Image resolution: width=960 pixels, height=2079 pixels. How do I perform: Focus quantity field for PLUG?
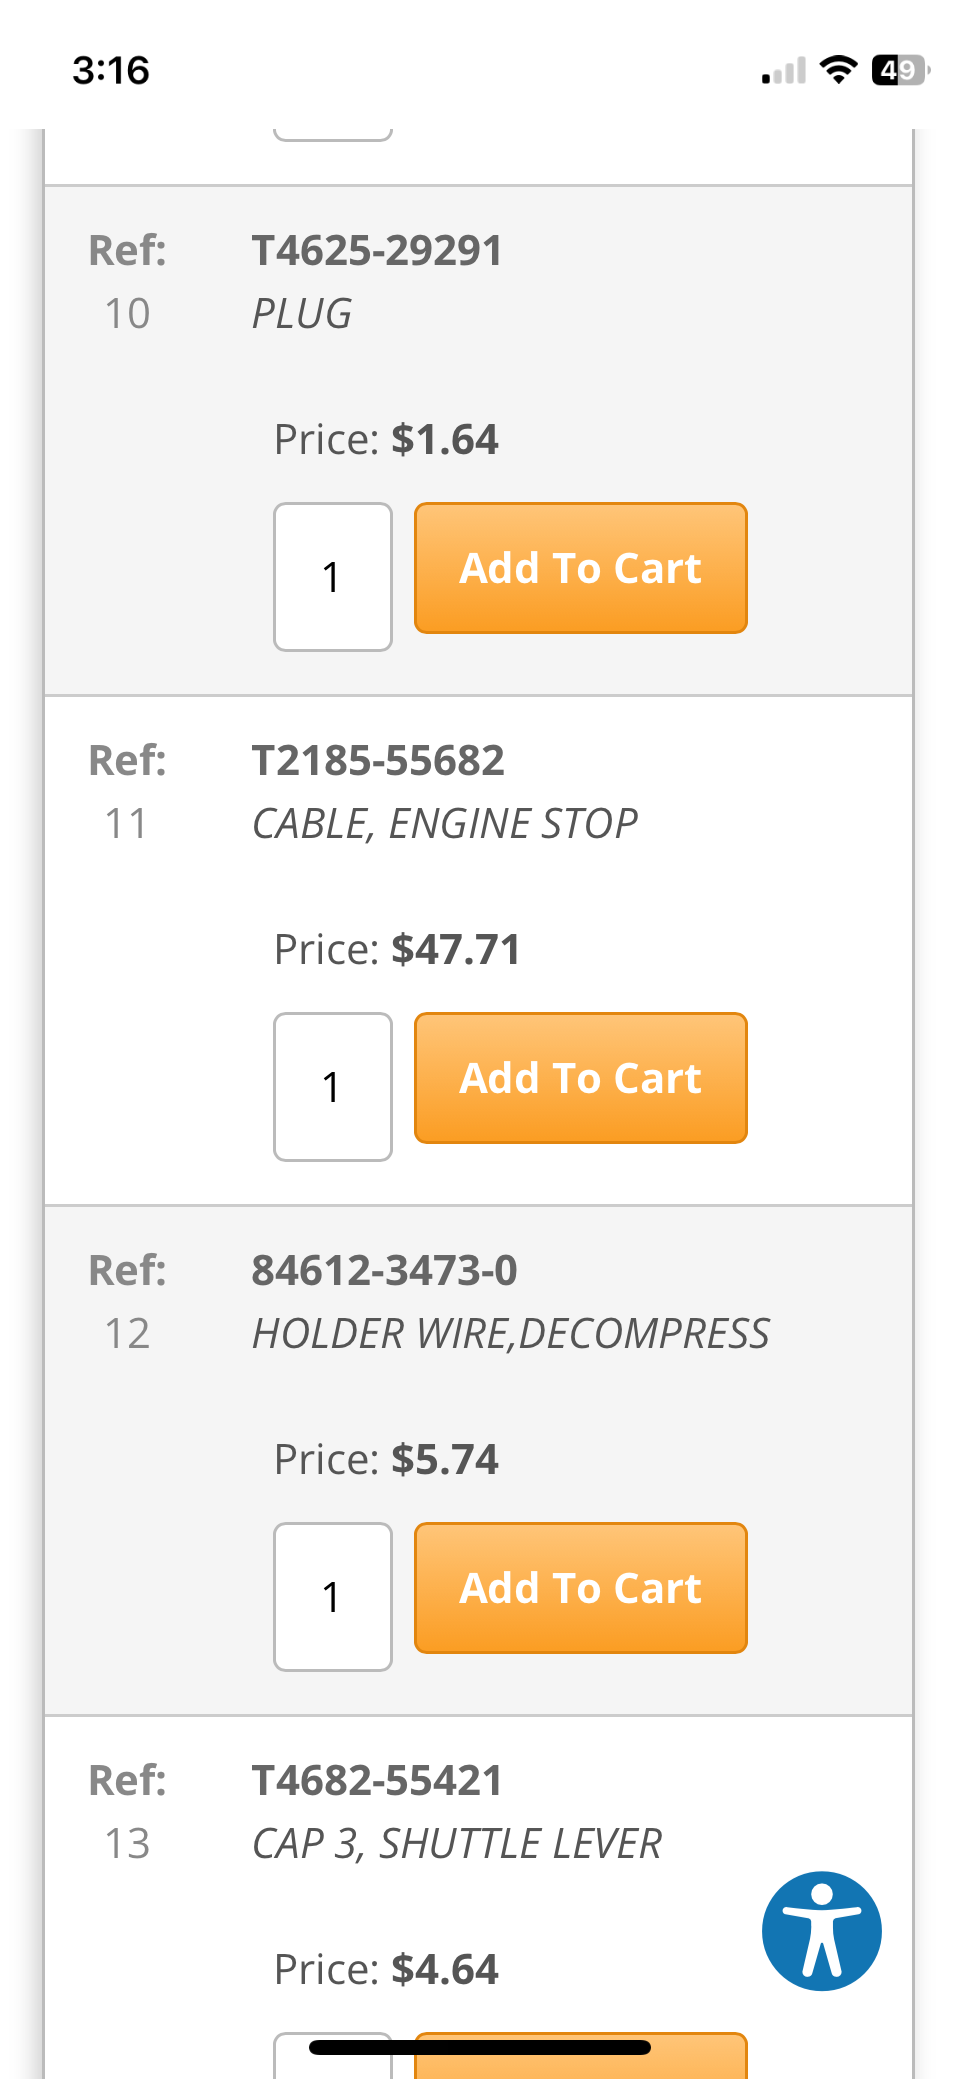click(333, 577)
